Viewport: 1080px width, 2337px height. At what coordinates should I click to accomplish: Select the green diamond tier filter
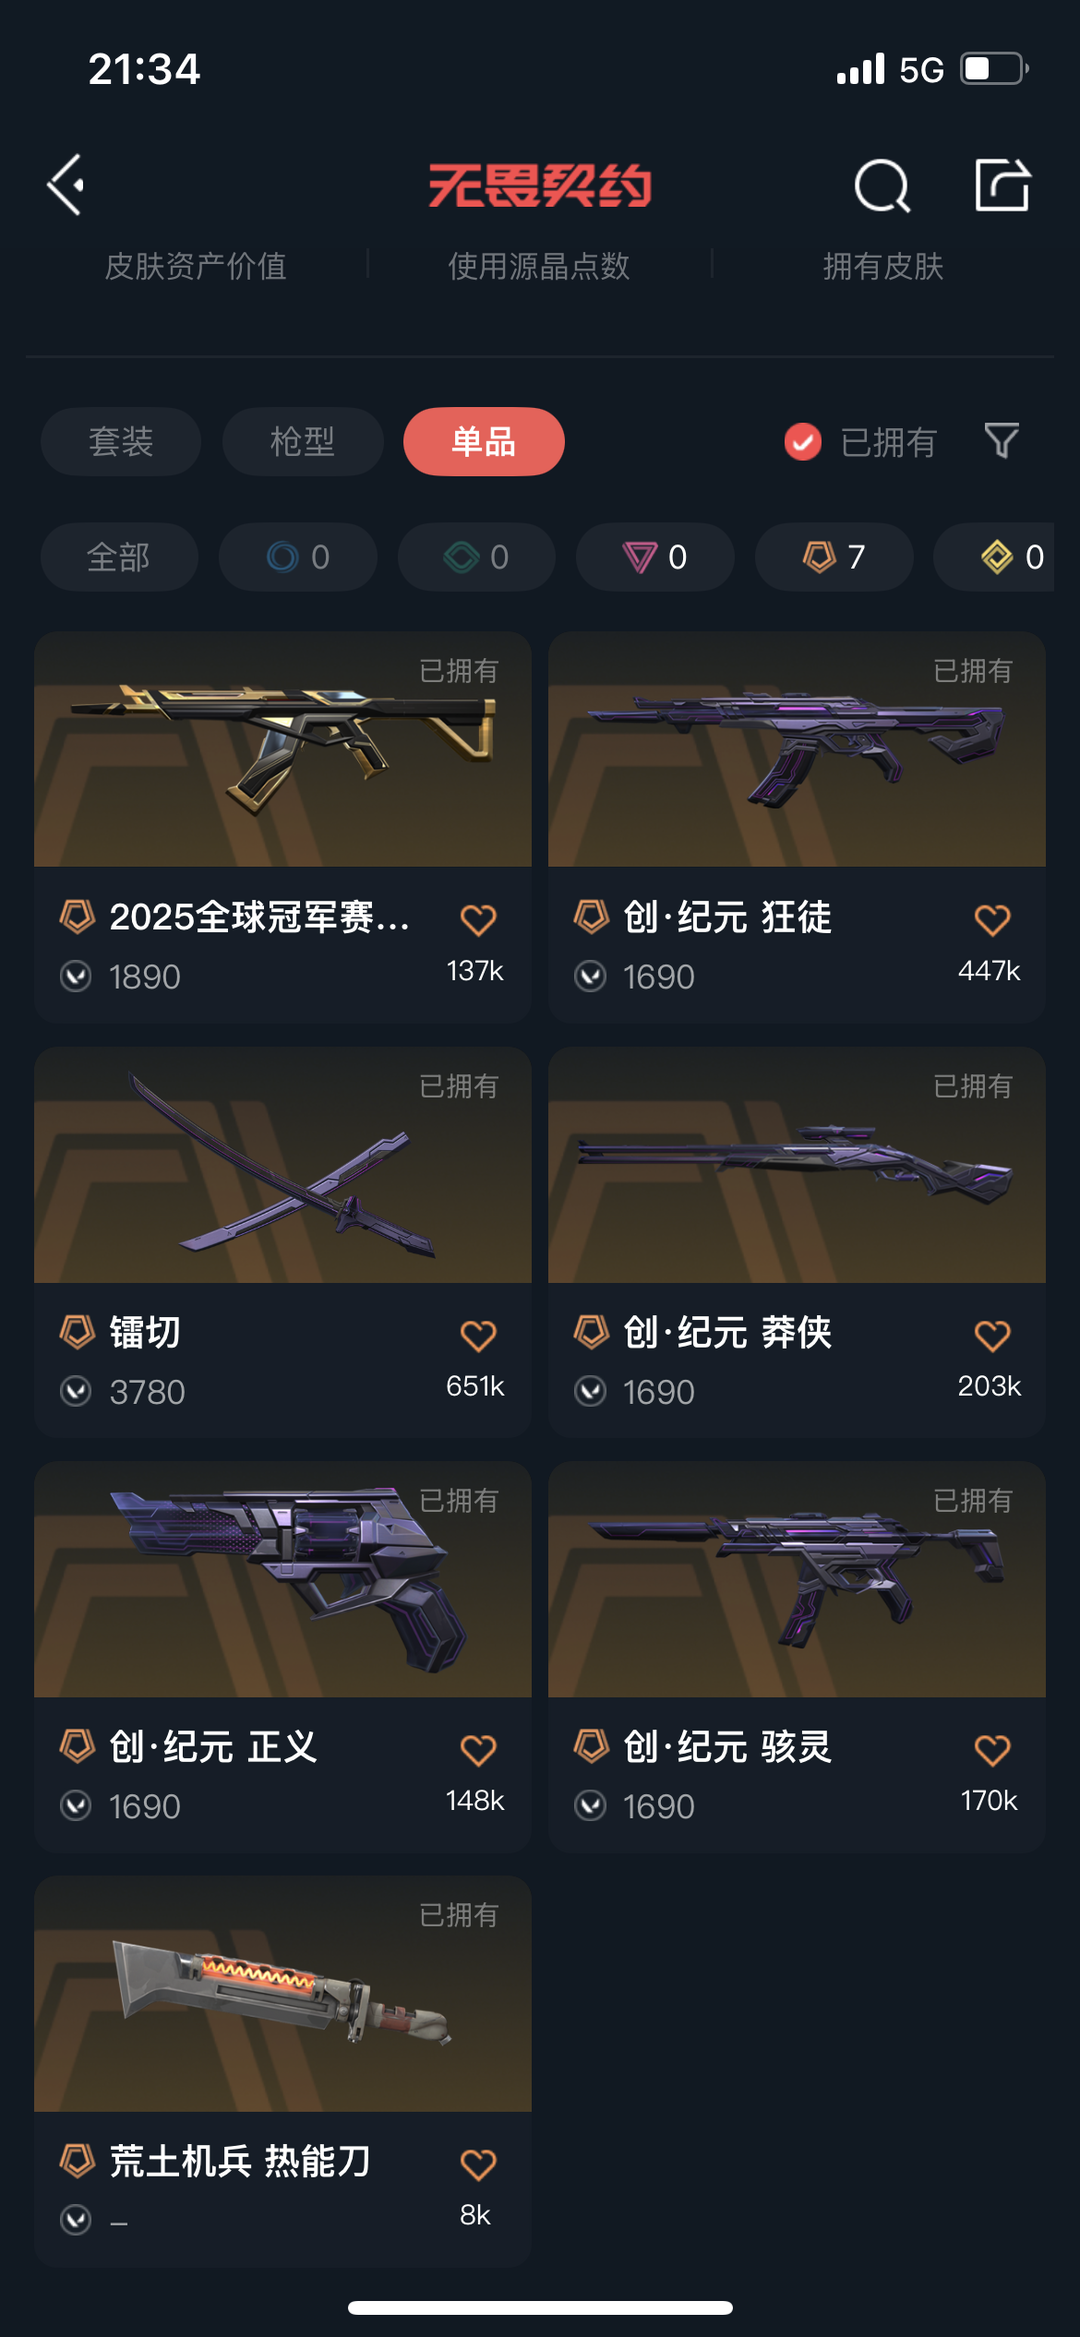[477, 557]
